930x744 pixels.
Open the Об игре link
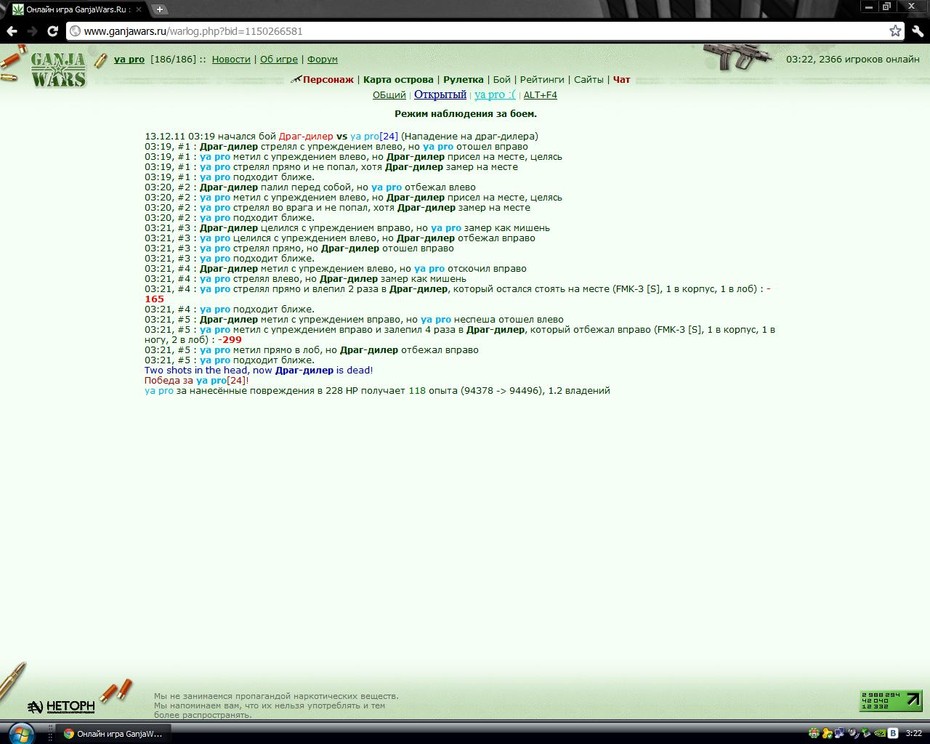(x=279, y=59)
